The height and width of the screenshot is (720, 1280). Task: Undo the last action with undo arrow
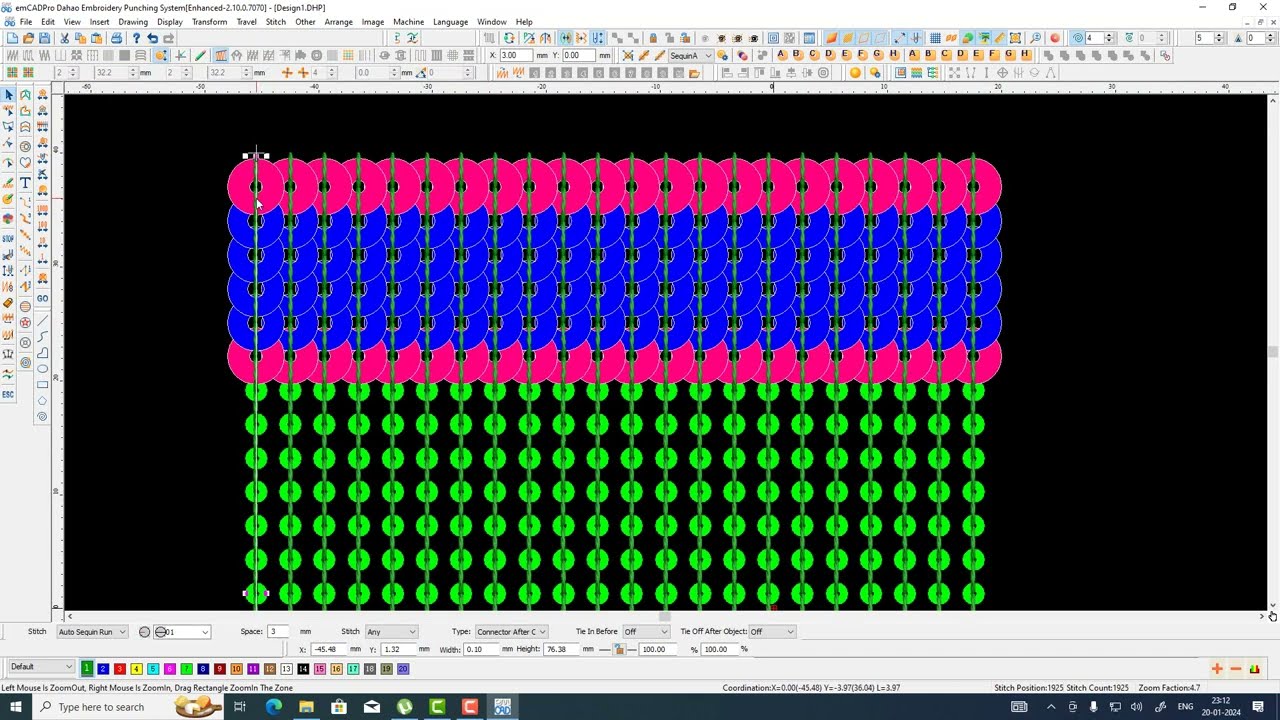[x=152, y=38]
